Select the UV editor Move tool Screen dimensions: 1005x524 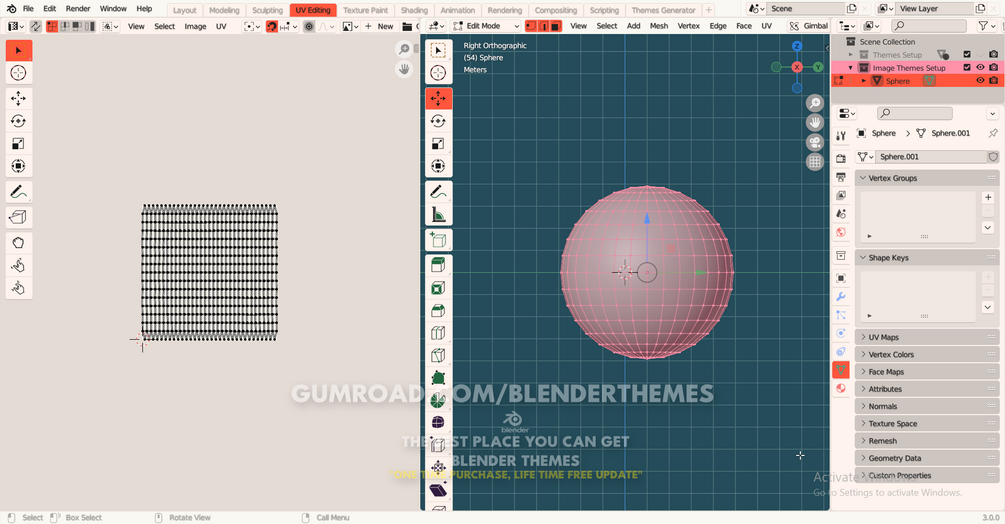tap(19, 98)
